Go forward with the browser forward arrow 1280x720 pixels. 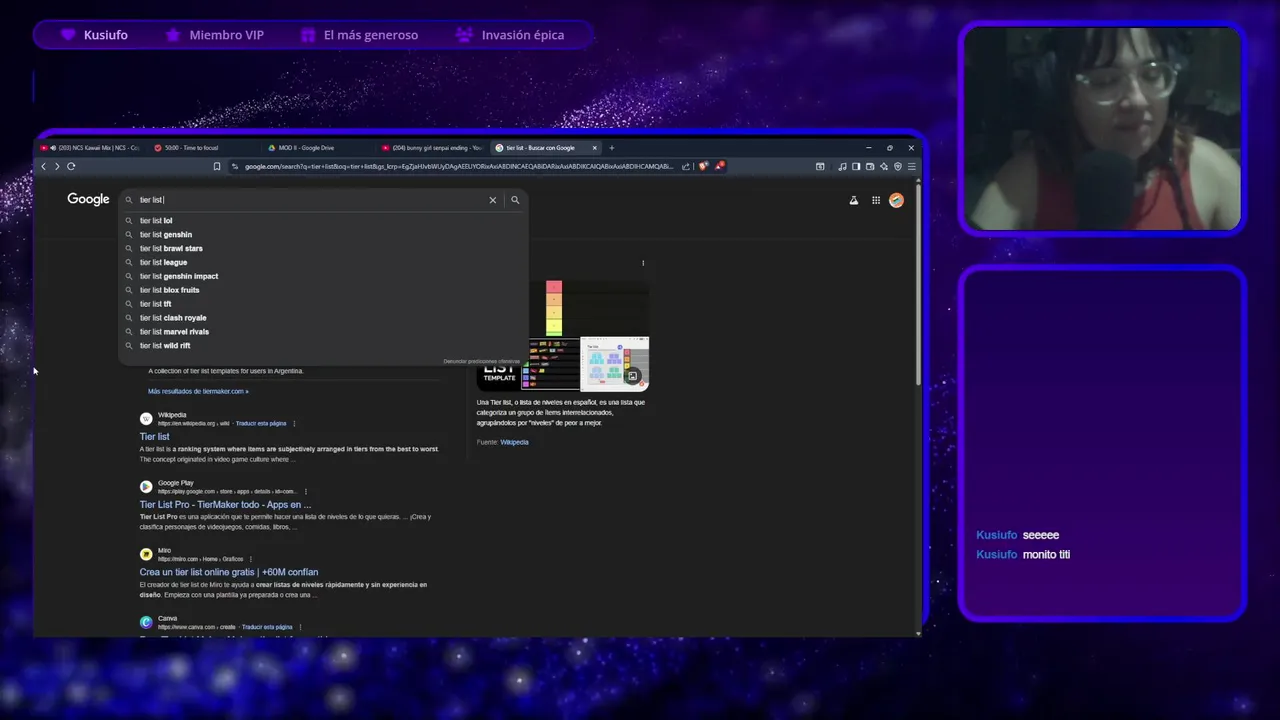click(x=57, y=166)
